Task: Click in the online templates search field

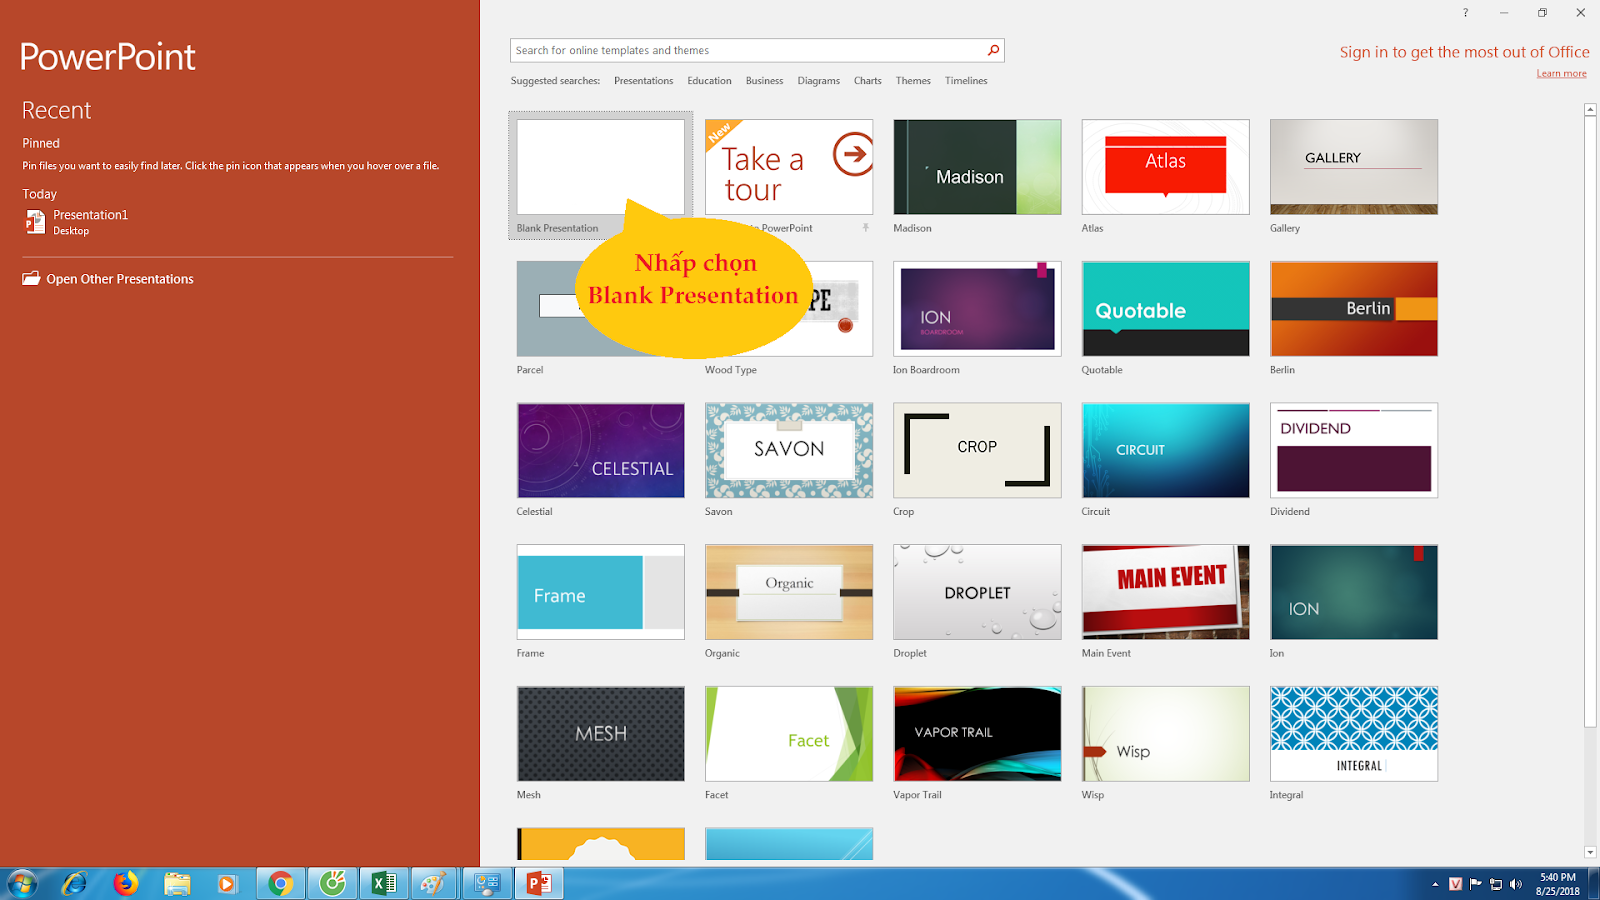Action: click(747, 50)
